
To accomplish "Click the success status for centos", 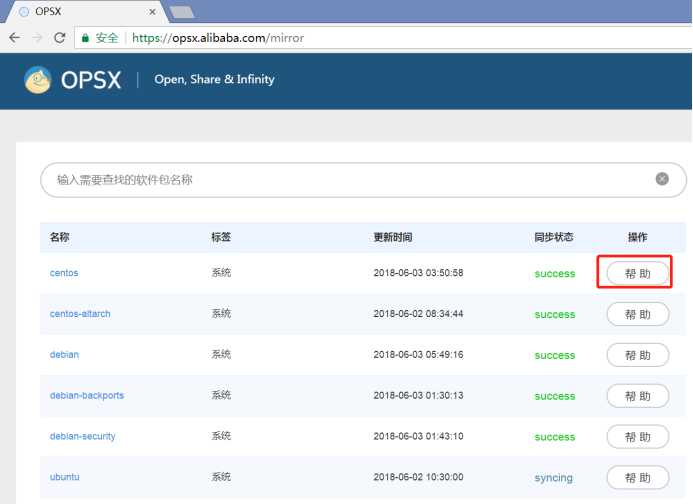I will [x=555, y=274].
